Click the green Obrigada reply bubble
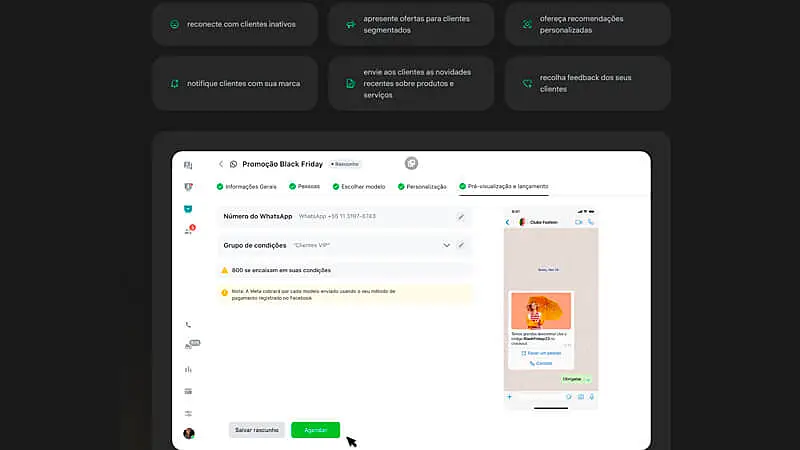The width and height of the screenshot is (800, 450). (x=576, y=379)
